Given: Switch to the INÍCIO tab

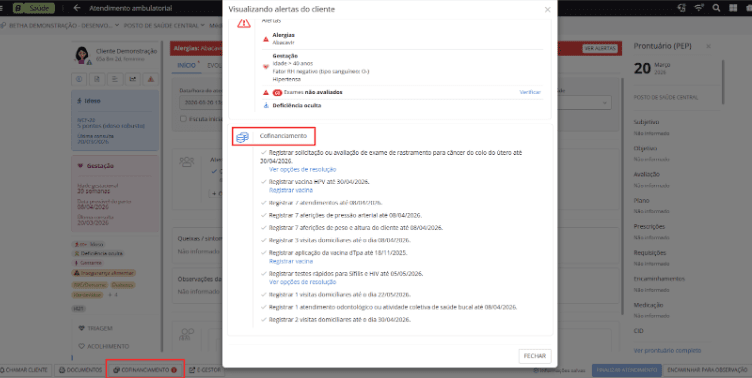Looking at the screenshot, I should click(187, 66).
